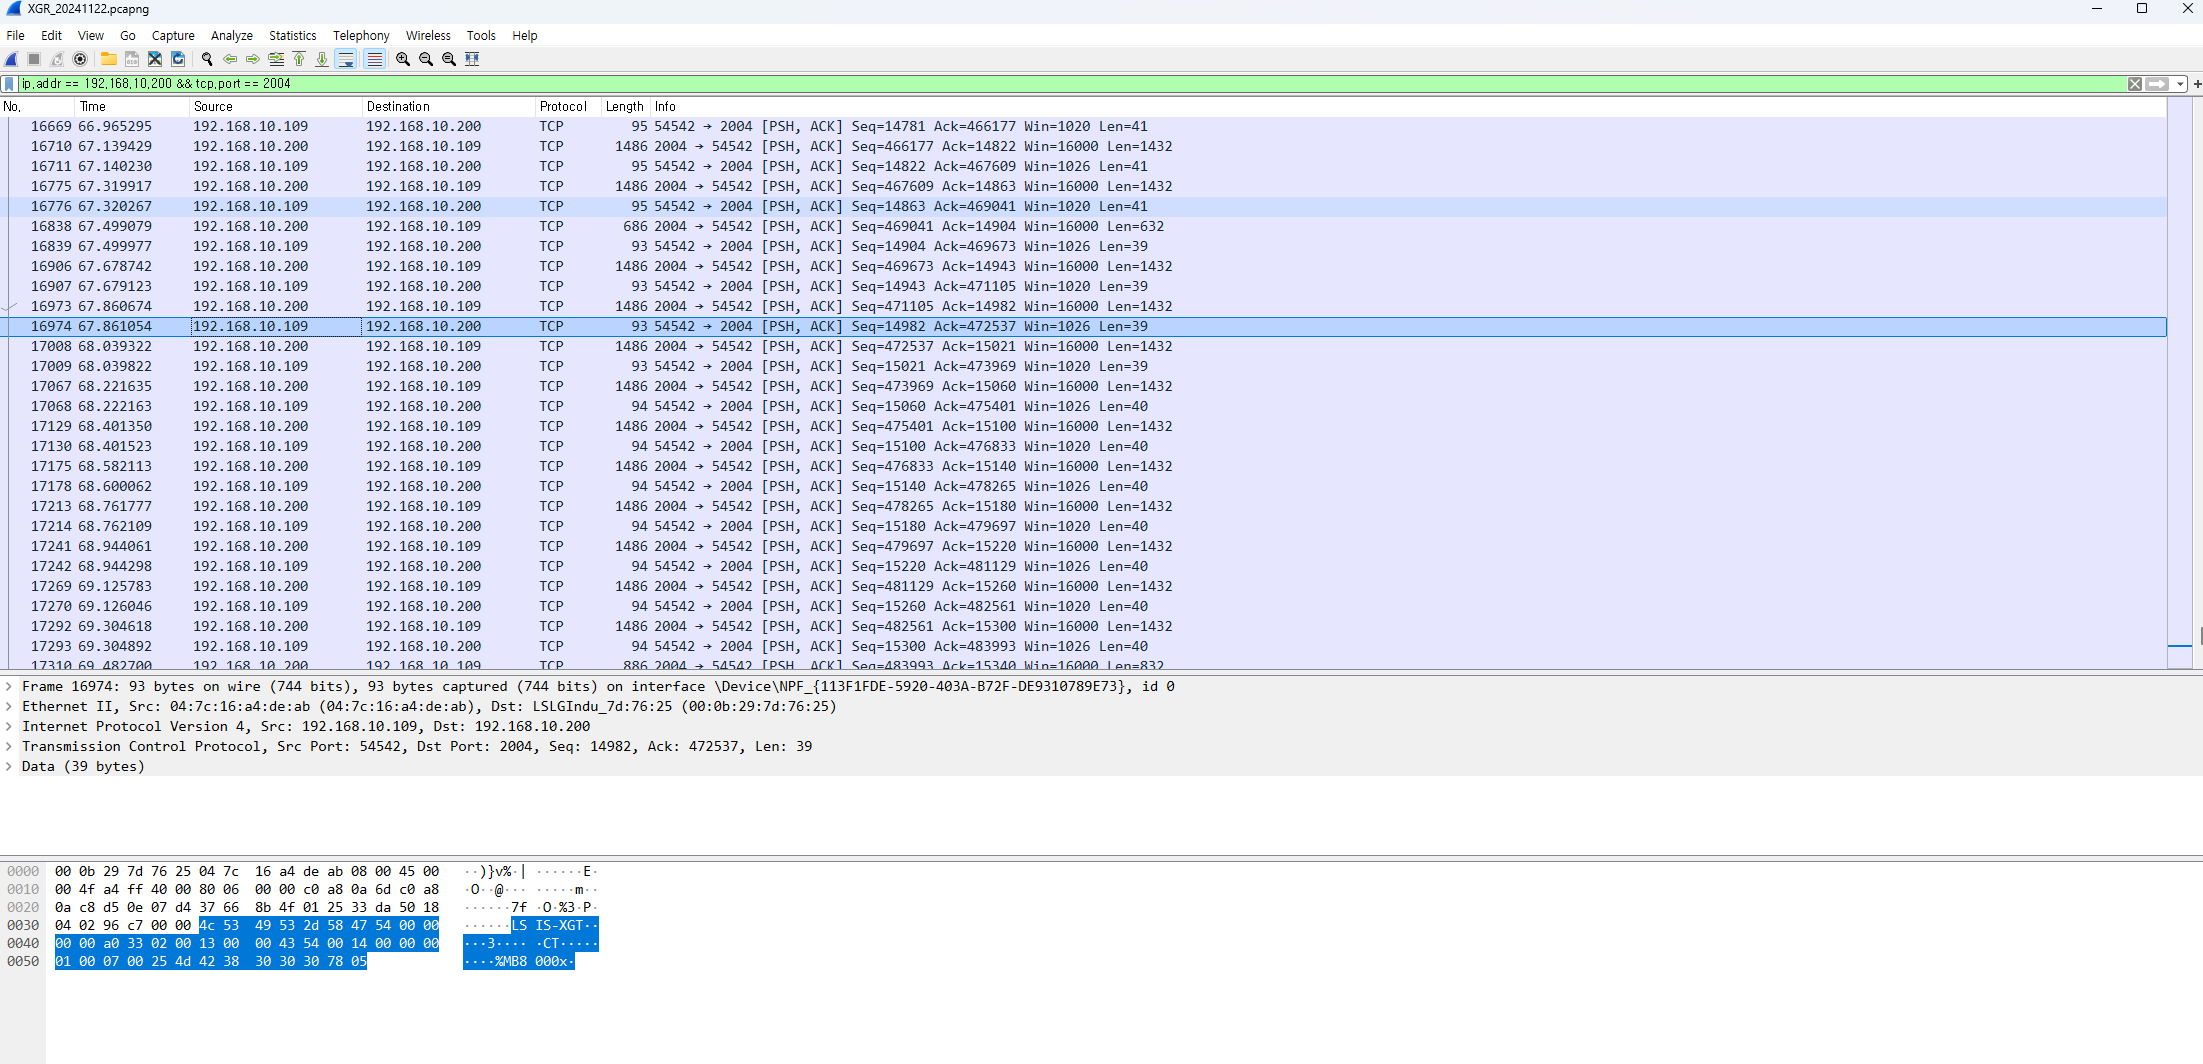Toggle auto-scroll during live capture

coord(346,59)
